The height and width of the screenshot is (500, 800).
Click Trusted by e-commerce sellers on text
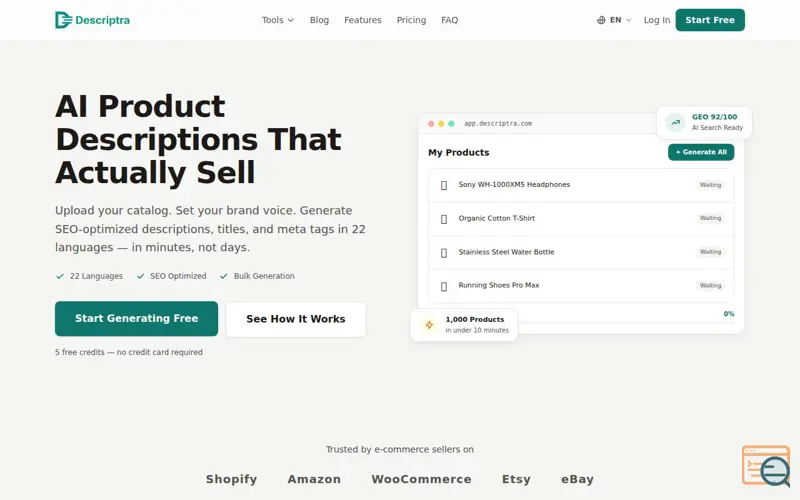pyautogui.click(x=399, y=449)
